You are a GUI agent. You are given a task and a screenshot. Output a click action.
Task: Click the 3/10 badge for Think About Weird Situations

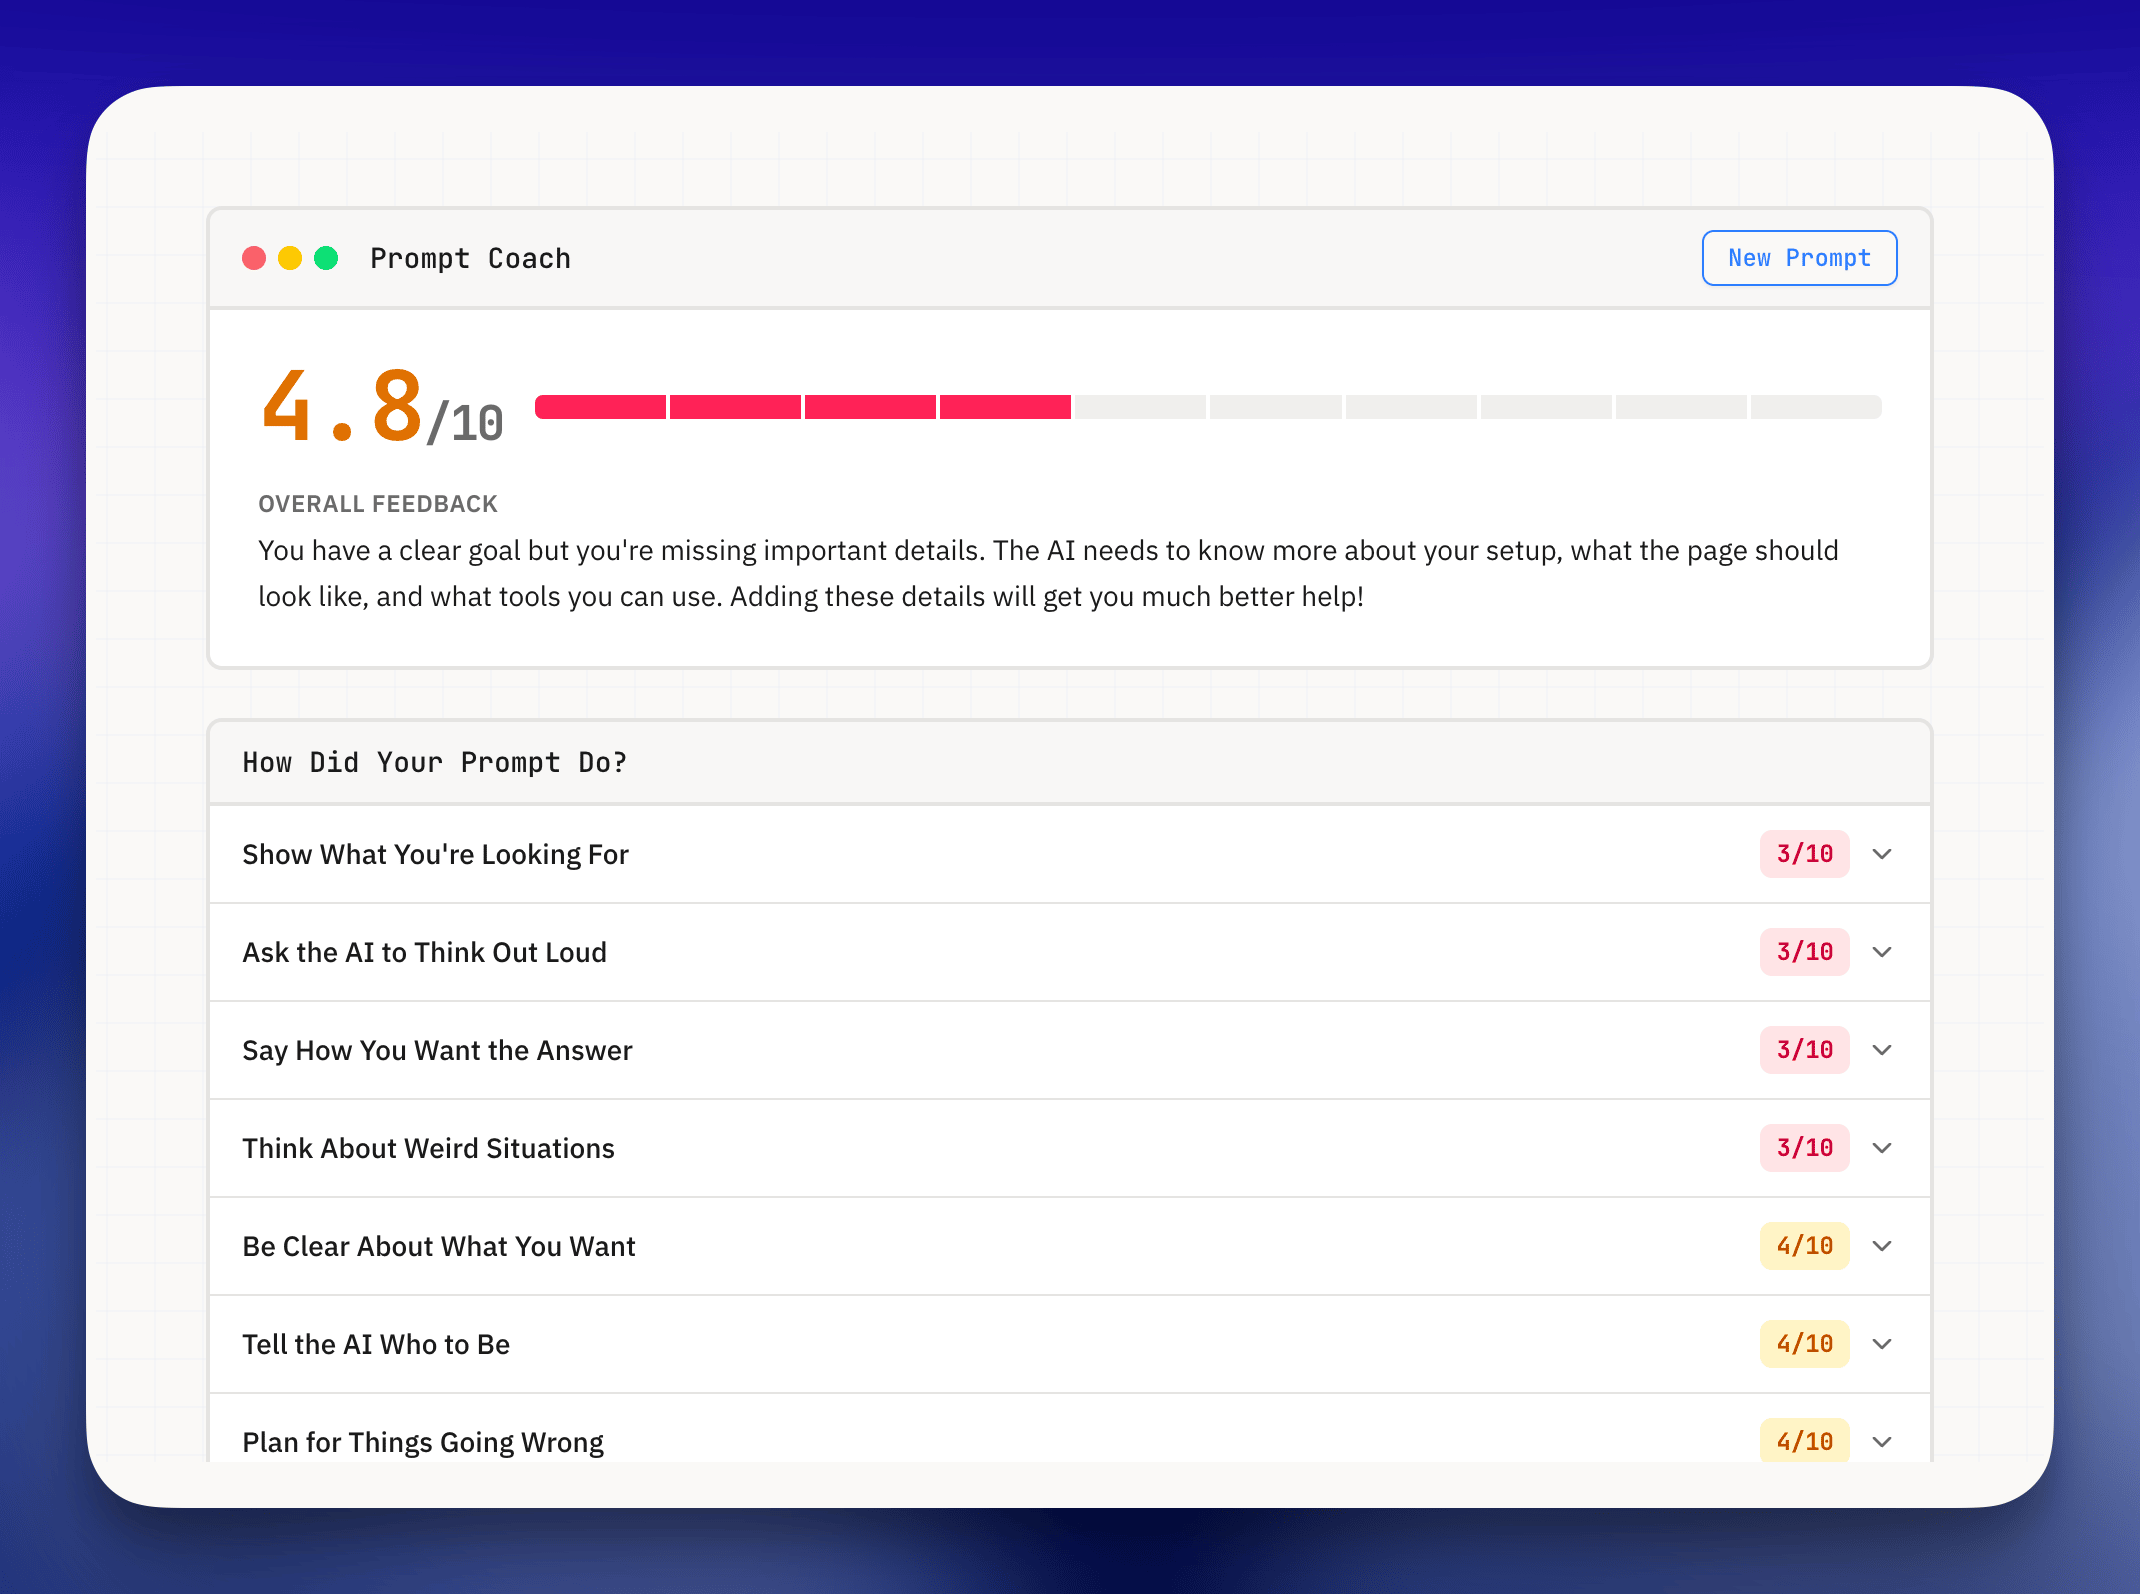point(1804,1148)
